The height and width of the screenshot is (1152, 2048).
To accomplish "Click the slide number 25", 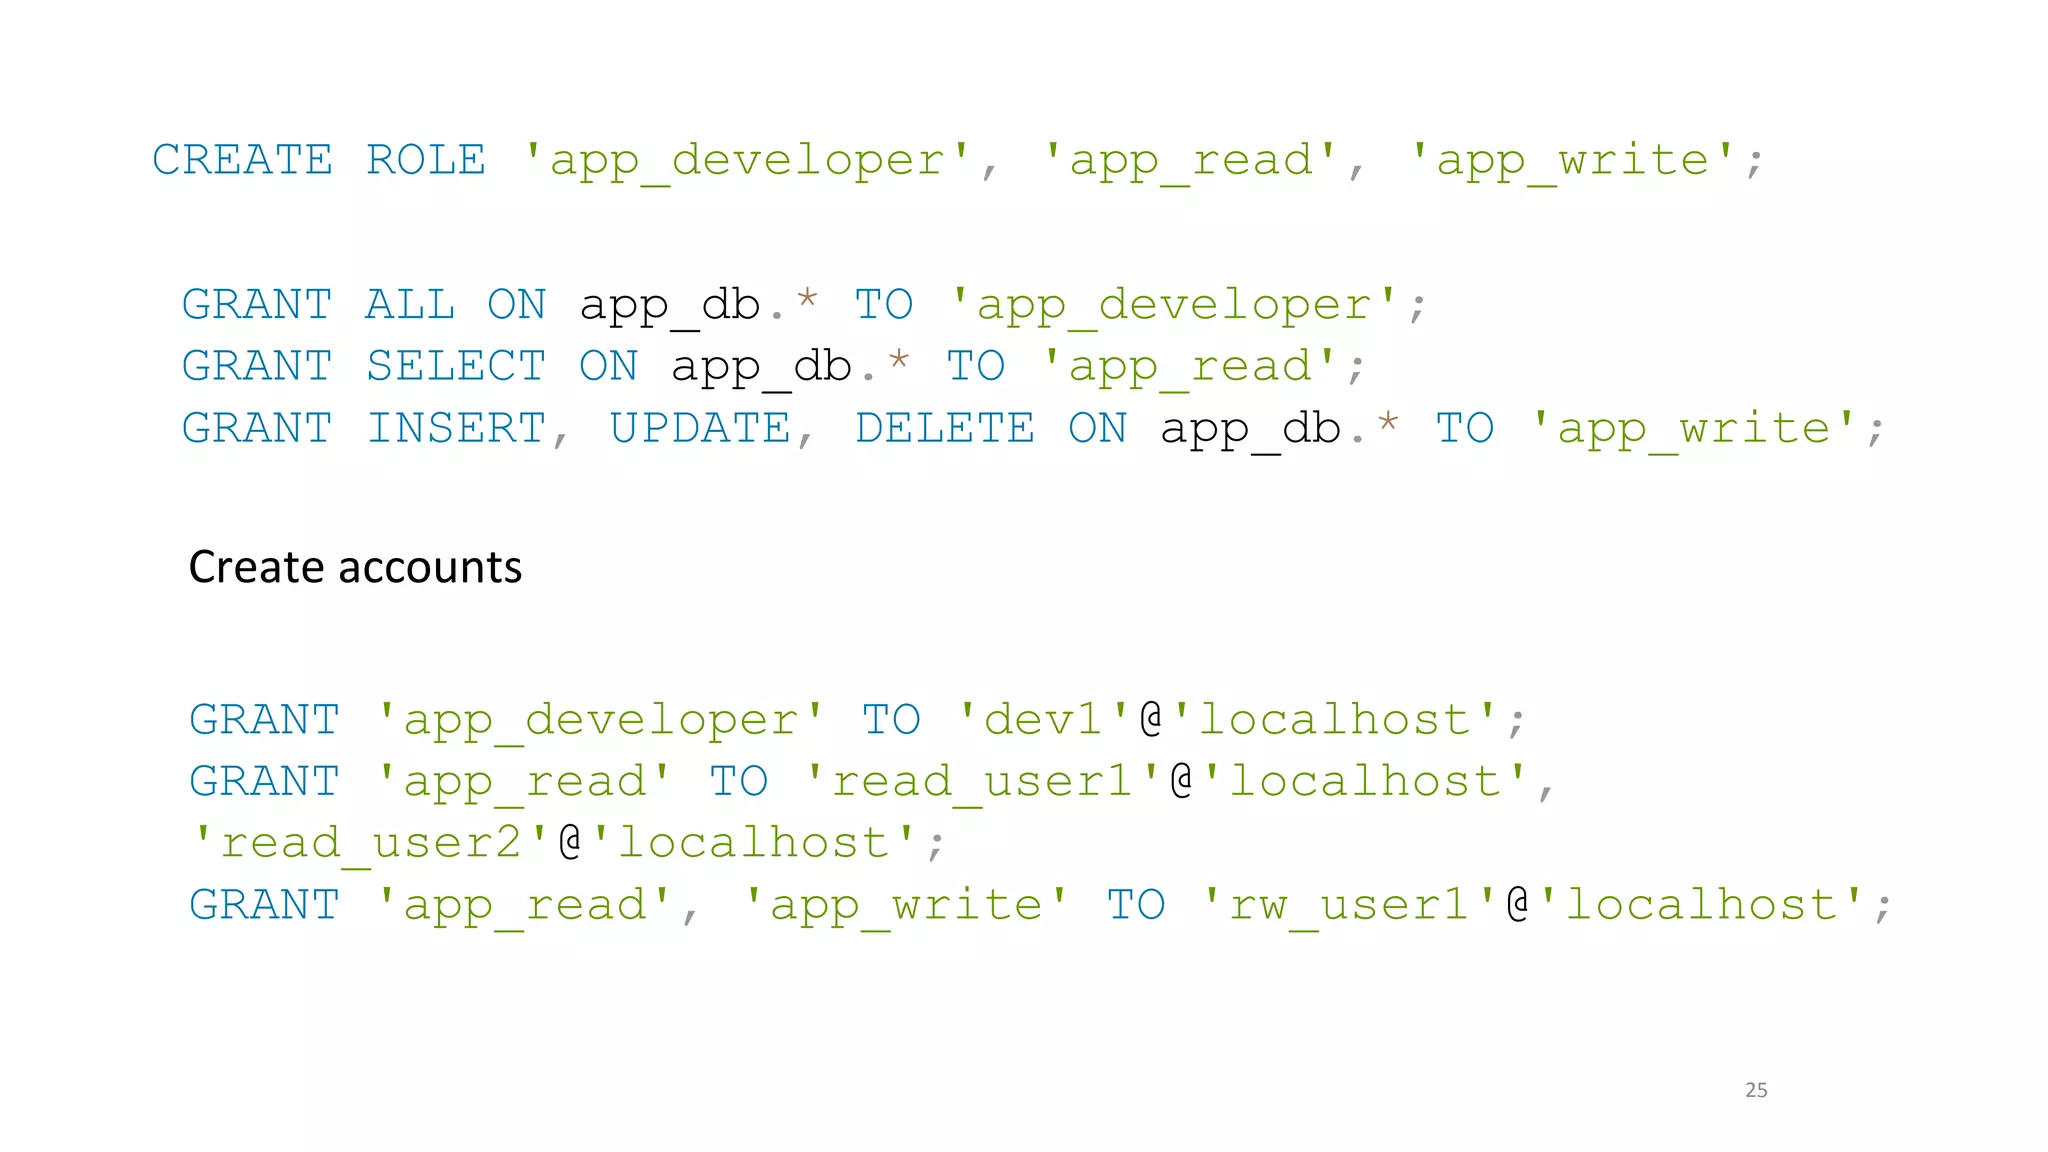I will tap(1756, 1090).
